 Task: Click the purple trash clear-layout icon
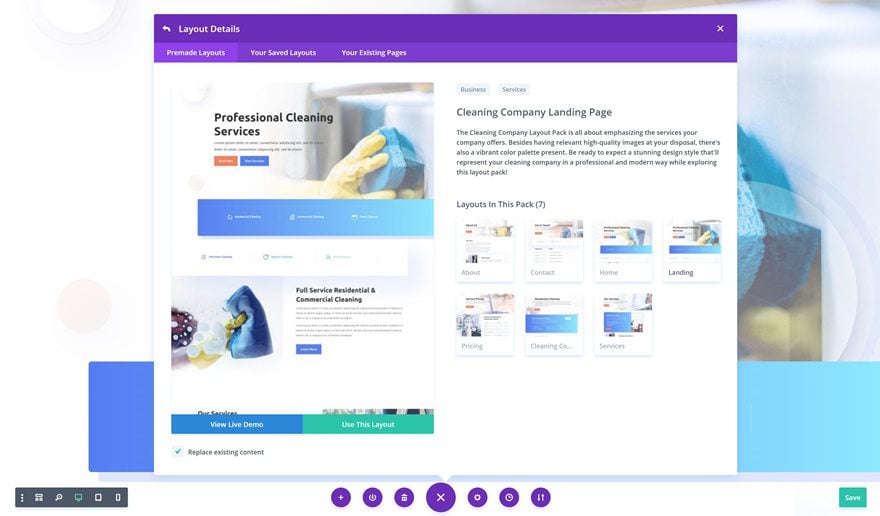(404, 497)
